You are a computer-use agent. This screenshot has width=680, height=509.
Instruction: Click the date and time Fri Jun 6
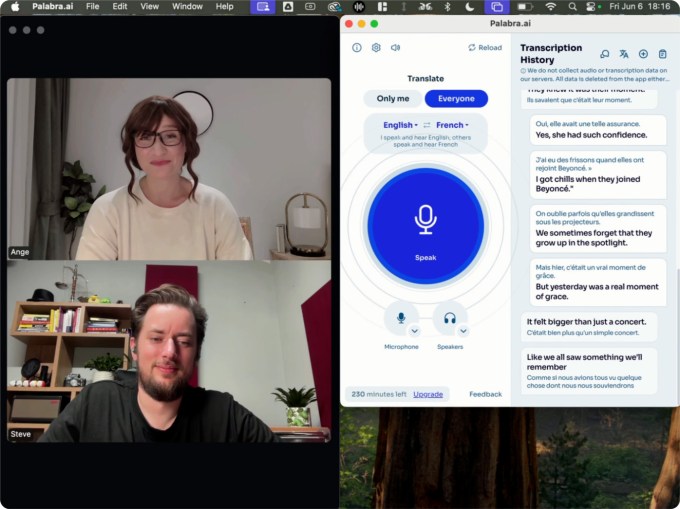[639, 7]
